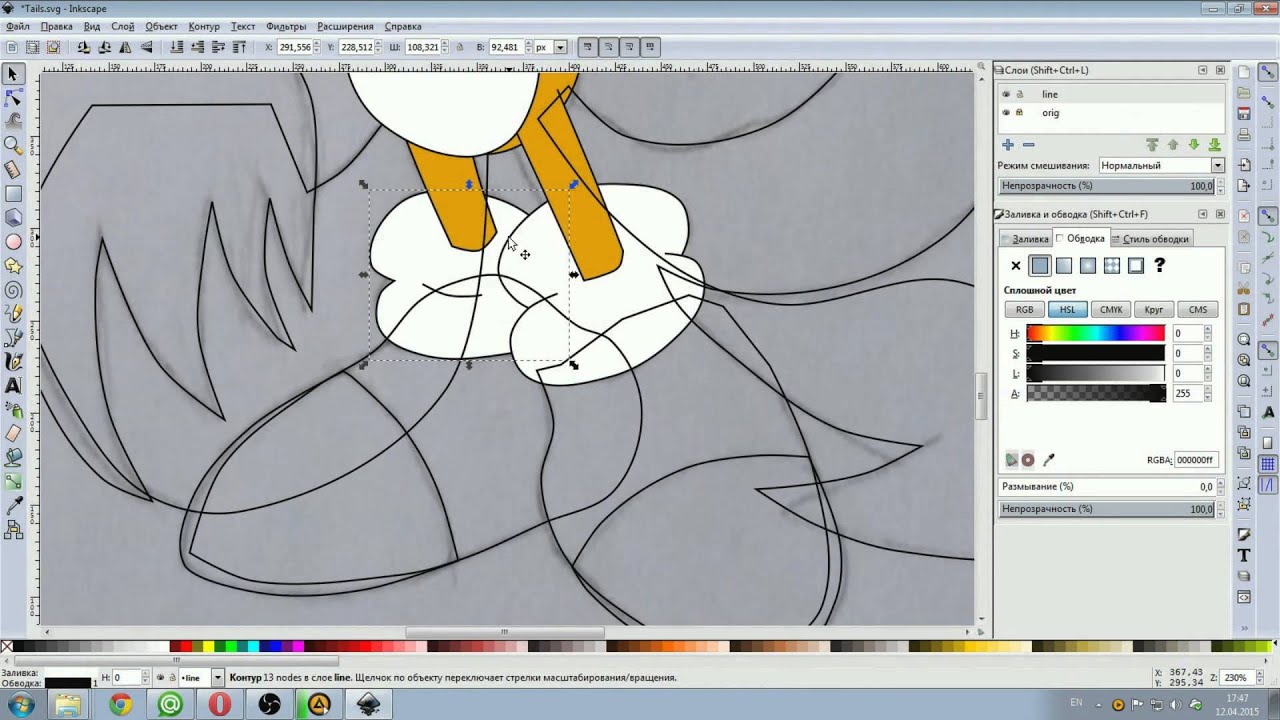
Task: Open Контур menu
Action: point(204,26)
